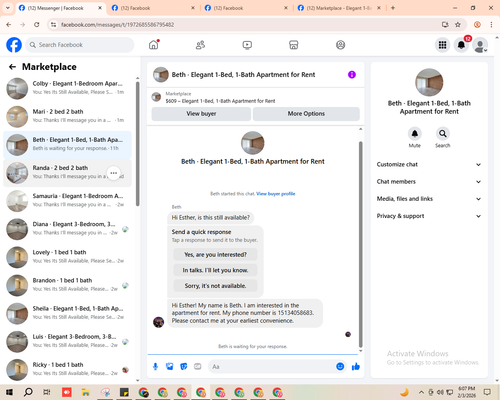
Task: Click the browser back arrow
Action: pyautogui.click(x=9, y=25)
